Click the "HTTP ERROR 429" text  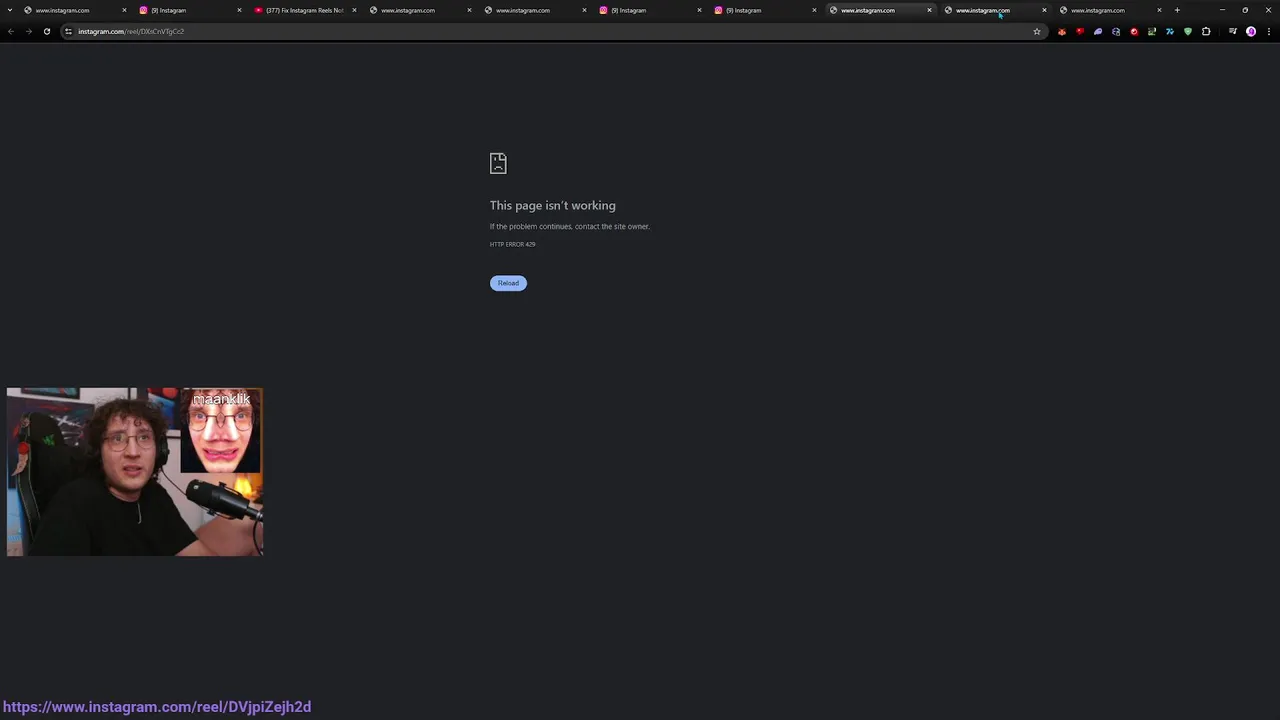(x=512, y=244)
